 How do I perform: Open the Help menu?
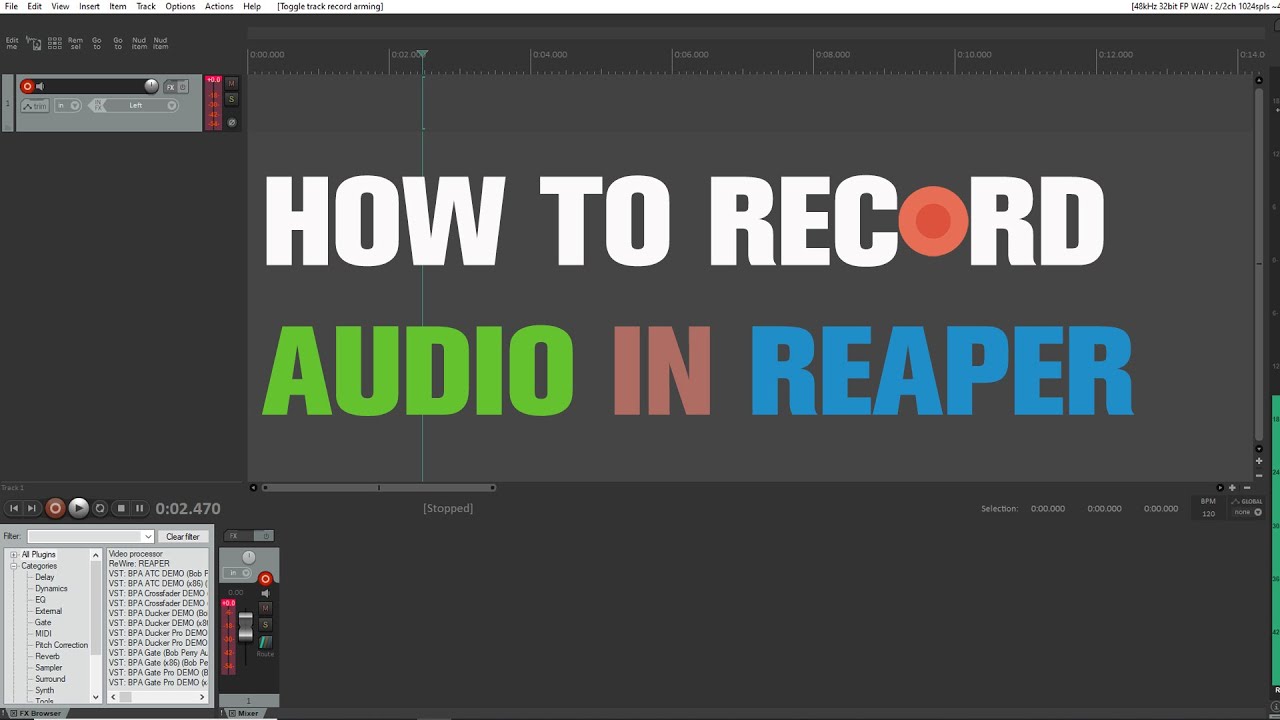click(252, 6)
